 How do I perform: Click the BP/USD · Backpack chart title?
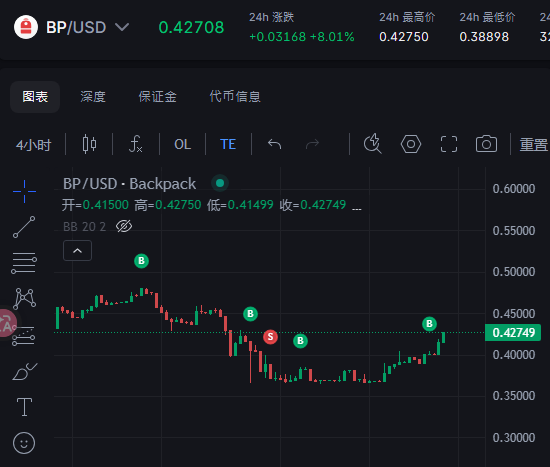click(x=129, y=184)
